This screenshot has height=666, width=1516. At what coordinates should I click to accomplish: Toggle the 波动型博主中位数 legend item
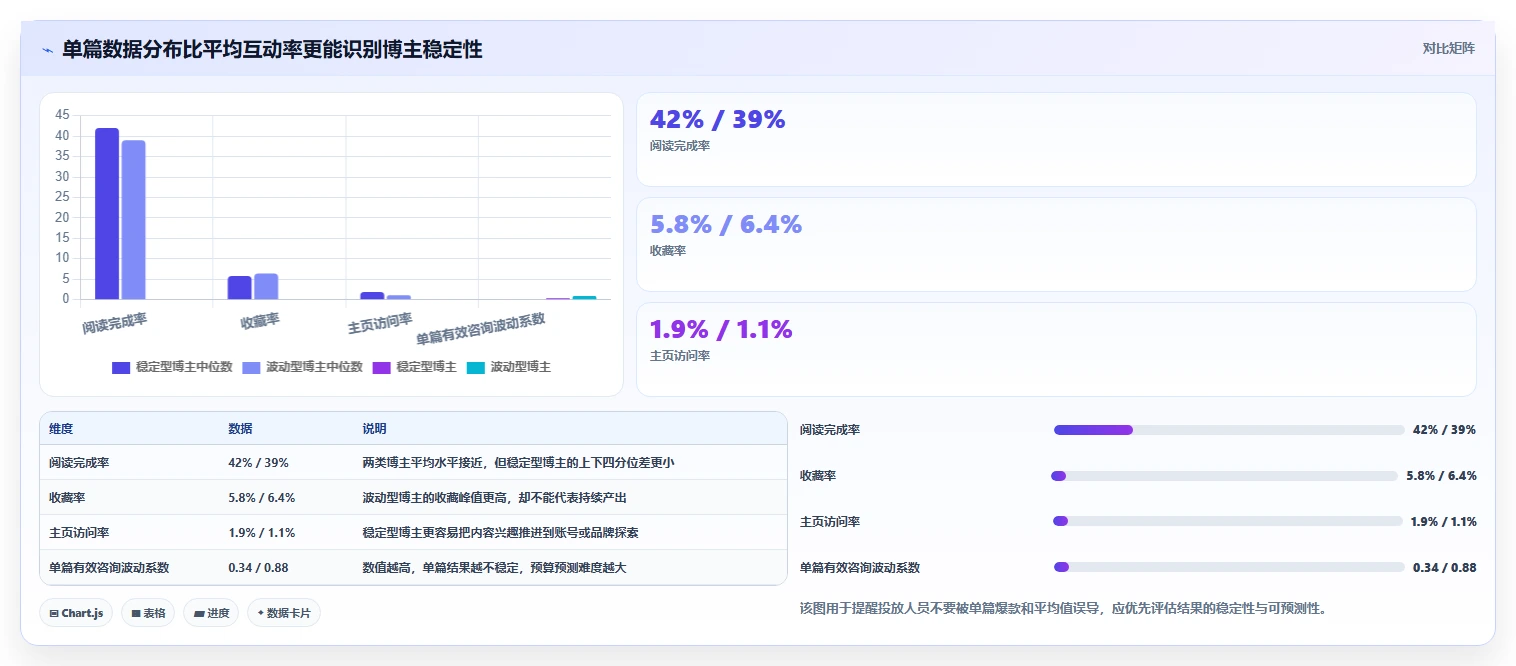coord(302,367)
